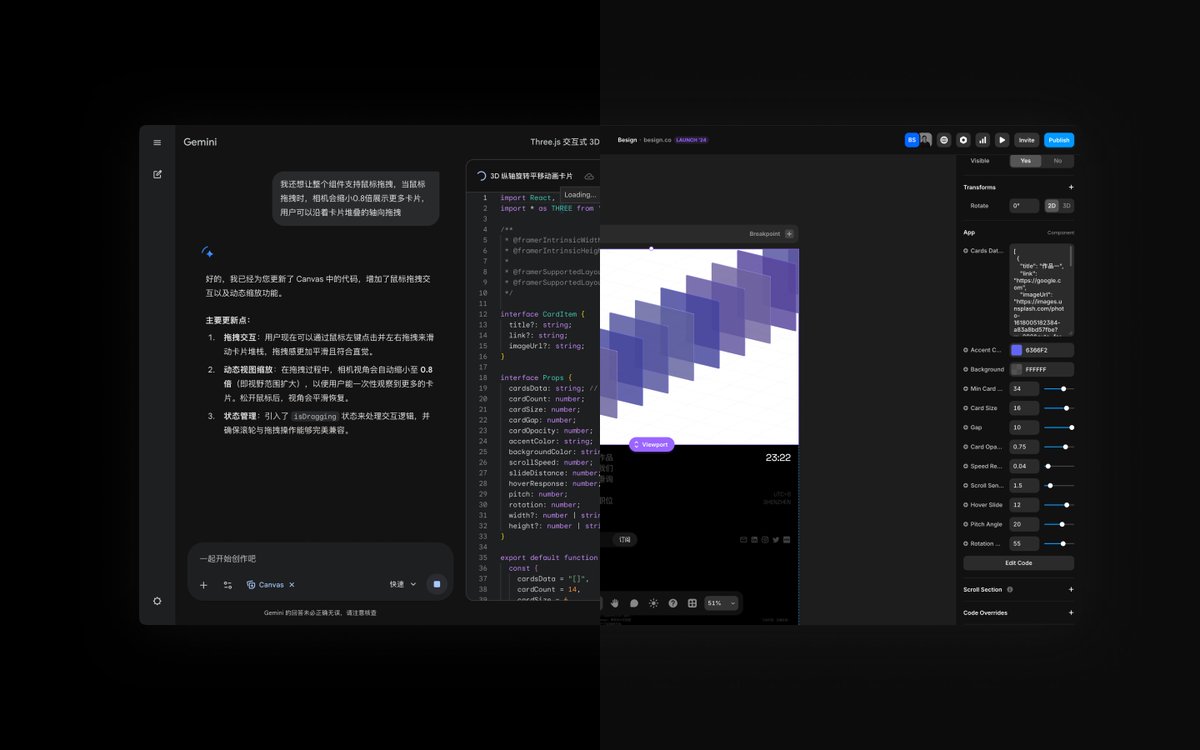The height and width of the screenshot is (750, 1200).
Task: Switch to the 3D 纵轴旋转平移动画卡片 code tab
Action: [x=530, y=175]
